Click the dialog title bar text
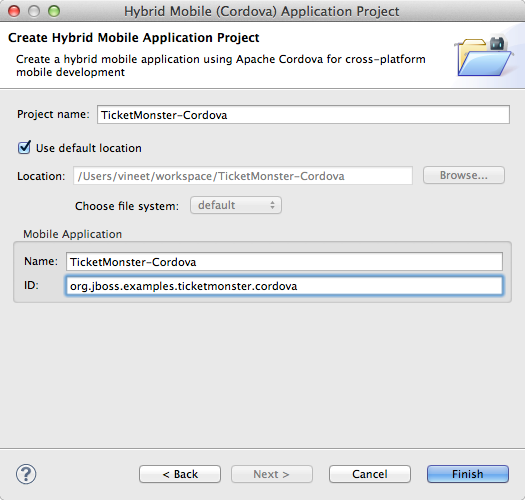 261,11
